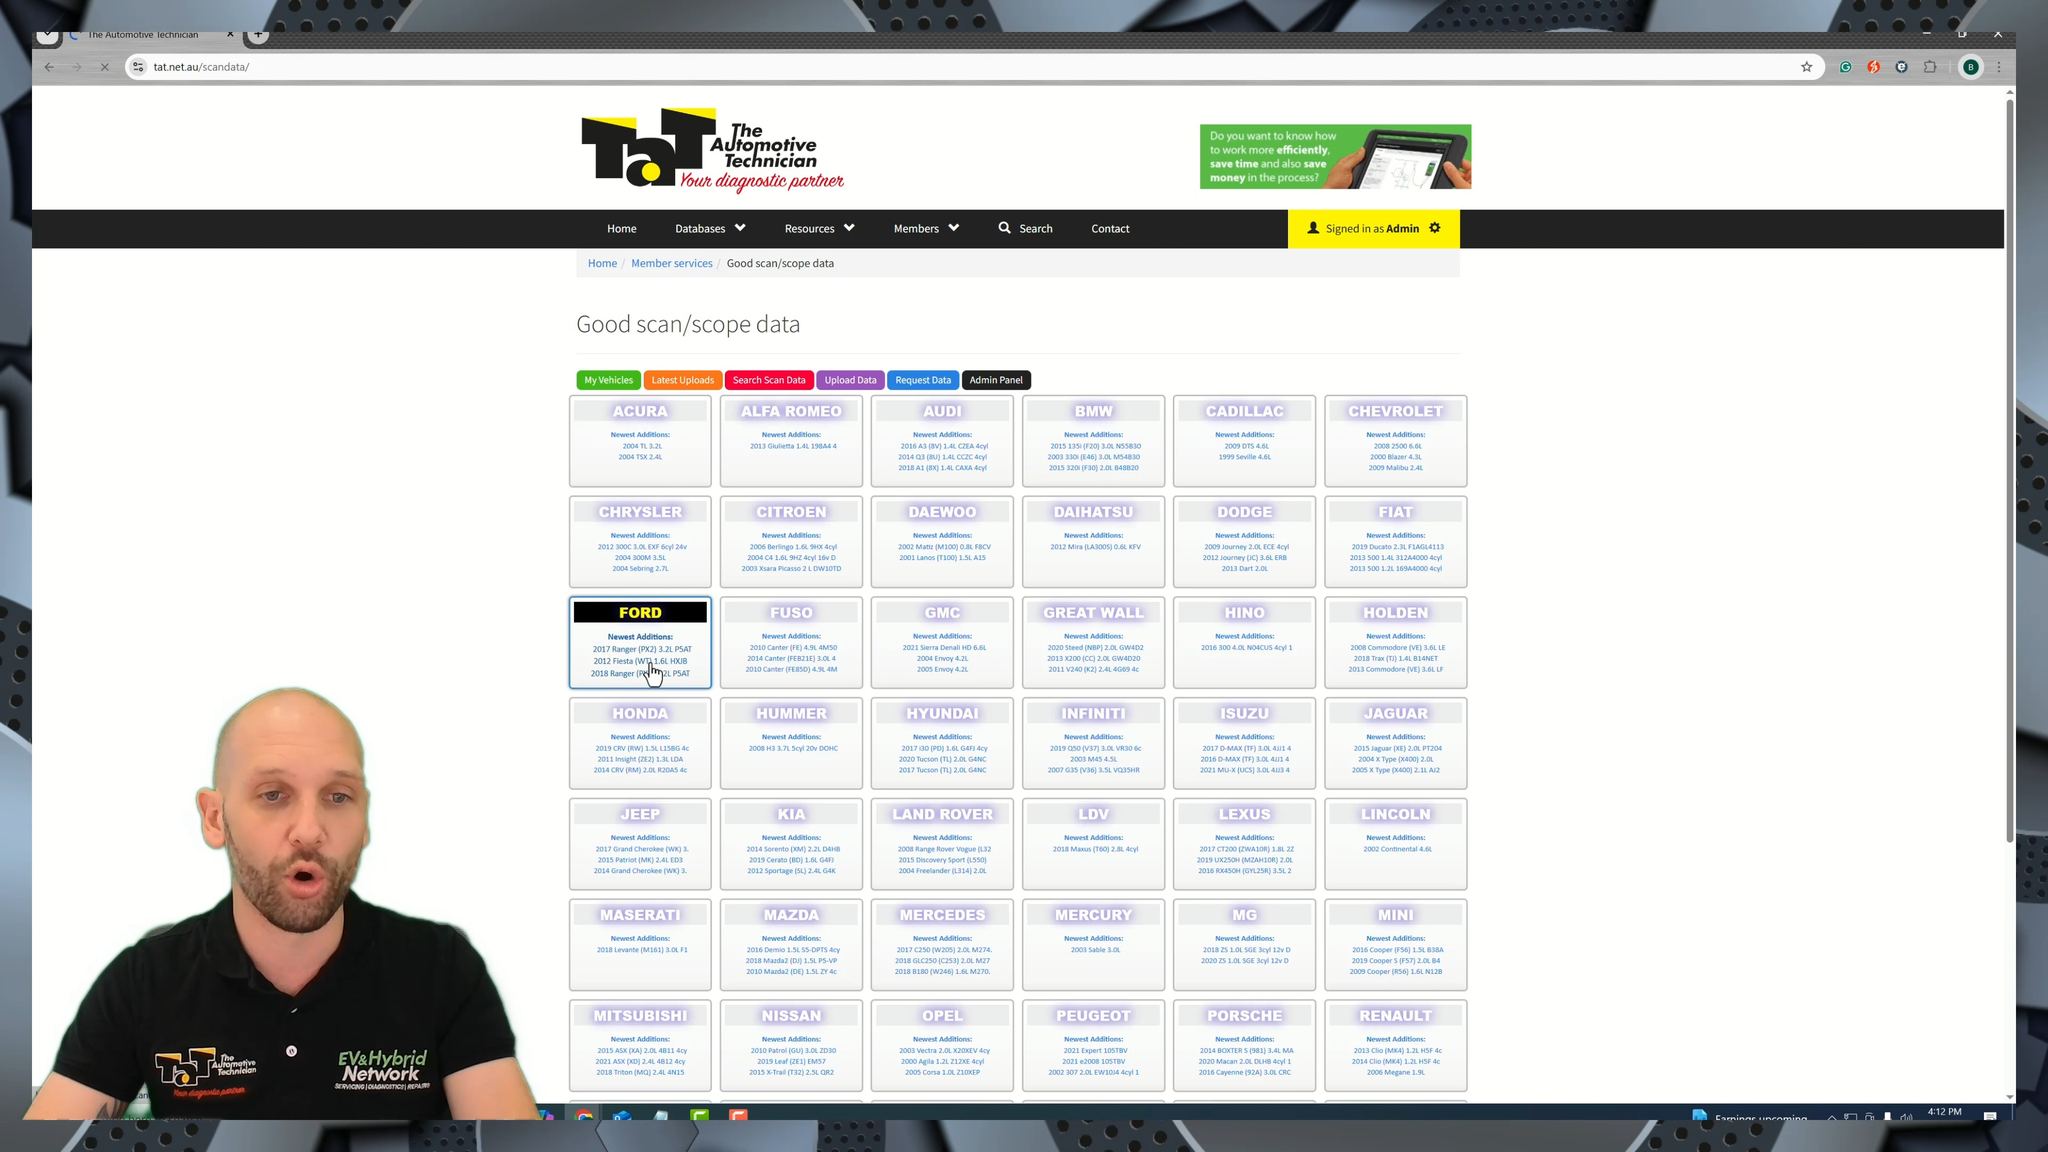This screenshot has height=1152, width=2048.
Task: Click the page vertical scrollbar
Action: 2009,470
